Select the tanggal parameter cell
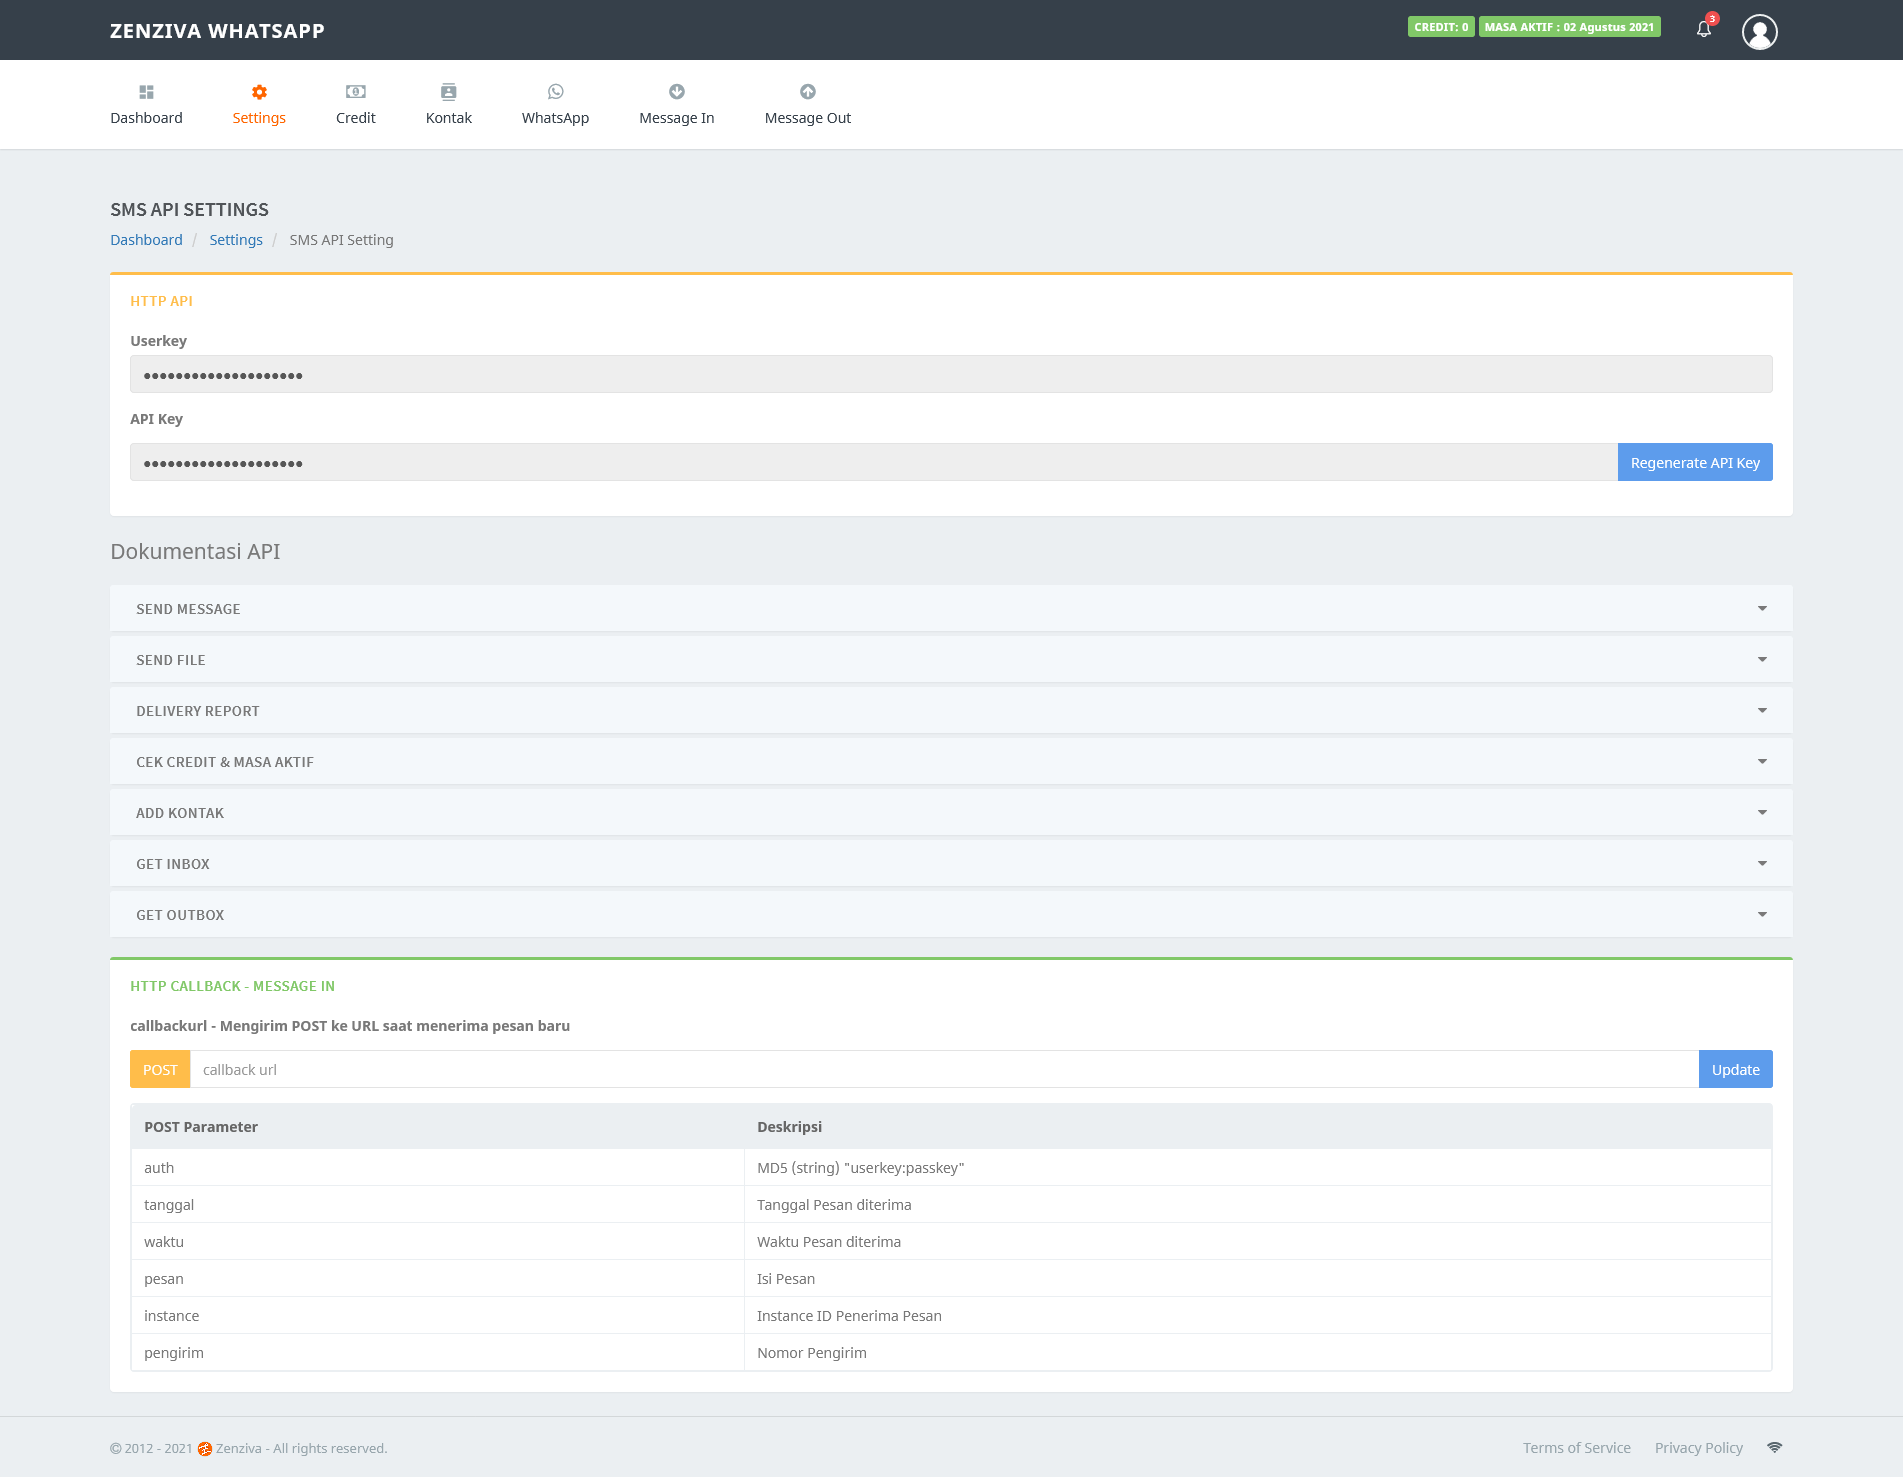The width and height of the screenshot is (1903, 1477). point(437,1205)
